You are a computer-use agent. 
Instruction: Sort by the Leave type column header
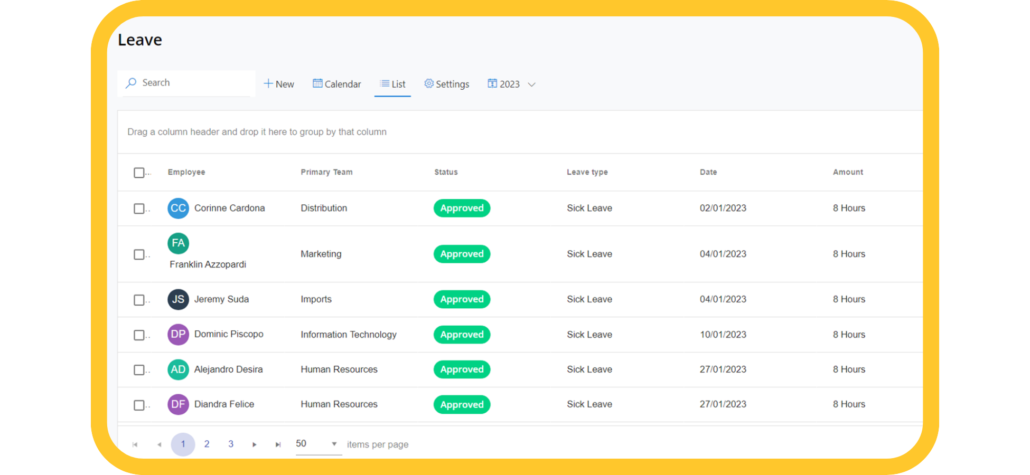point(587,172)
